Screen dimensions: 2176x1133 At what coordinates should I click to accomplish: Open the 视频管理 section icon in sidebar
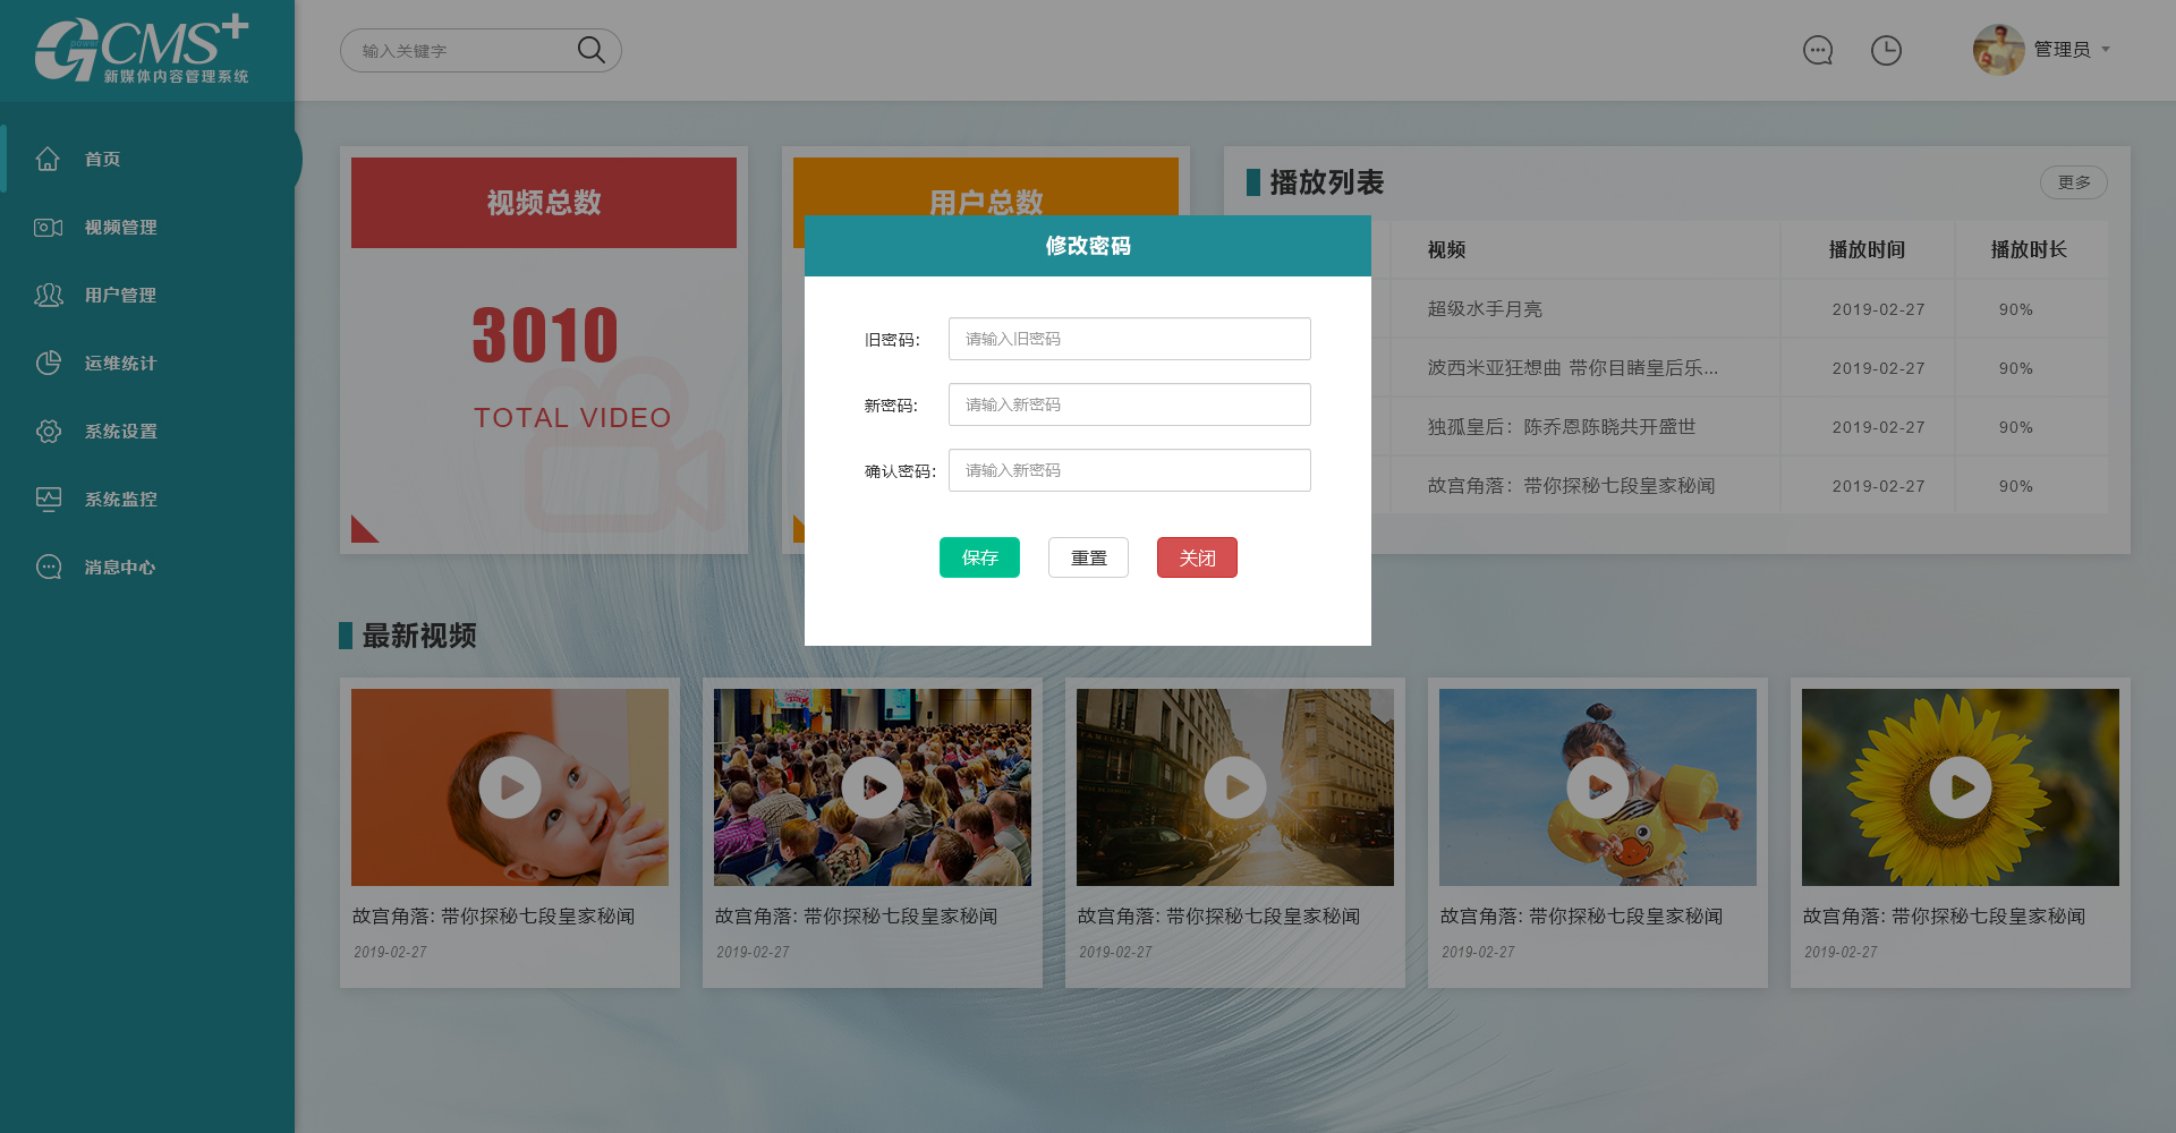coord(47,227)
